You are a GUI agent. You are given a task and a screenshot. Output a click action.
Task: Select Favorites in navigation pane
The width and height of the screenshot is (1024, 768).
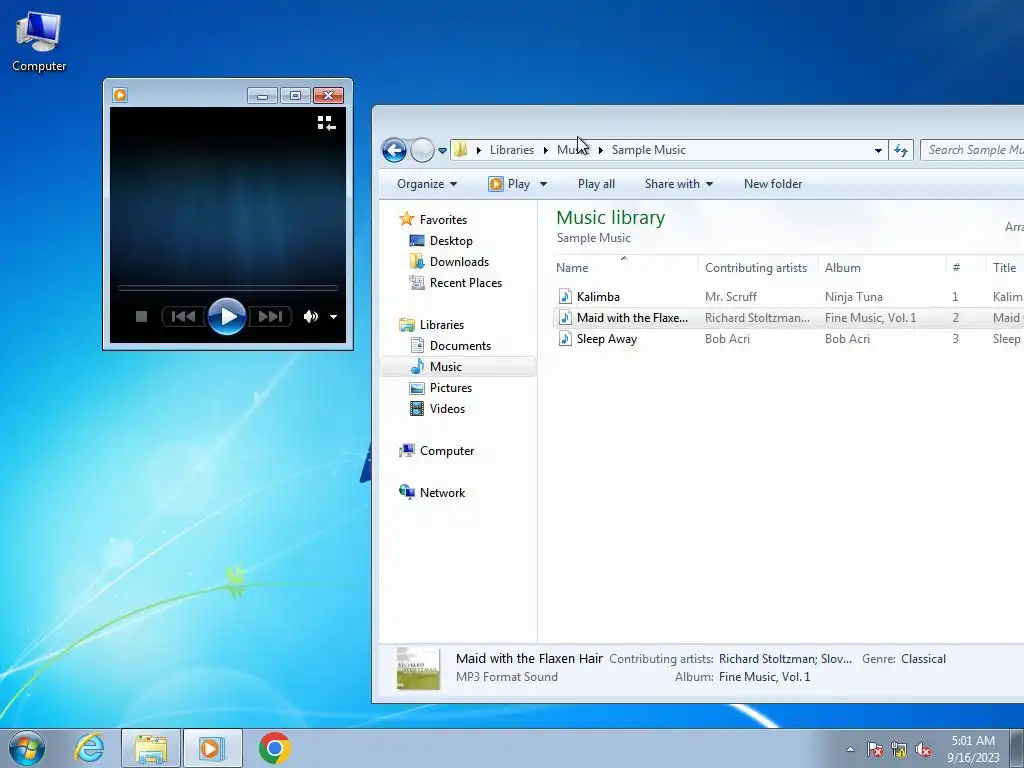443,220
